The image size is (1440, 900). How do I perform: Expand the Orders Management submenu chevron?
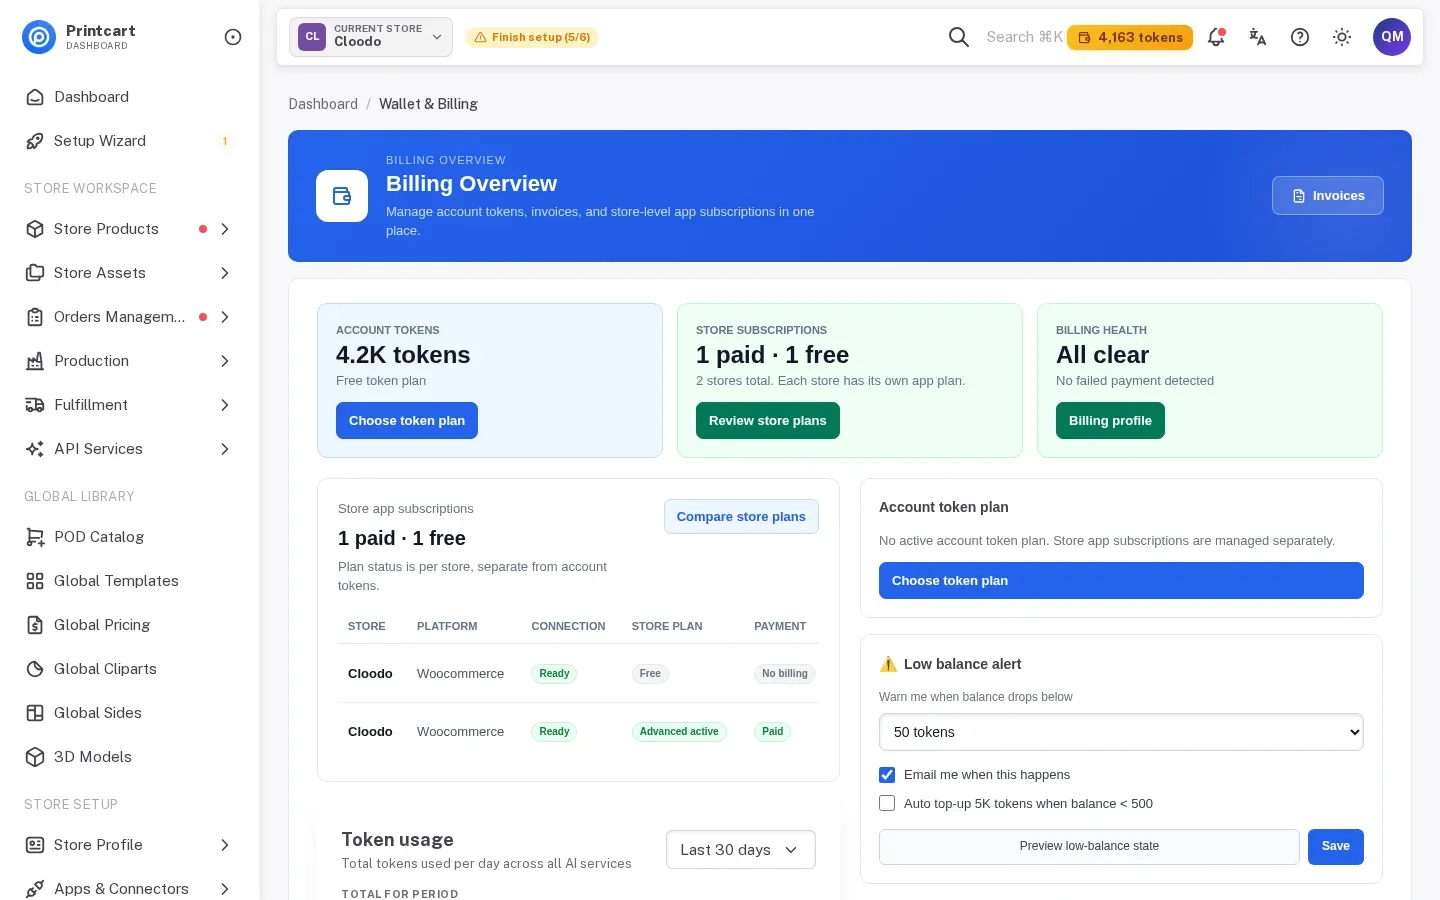tap(225, 317)
